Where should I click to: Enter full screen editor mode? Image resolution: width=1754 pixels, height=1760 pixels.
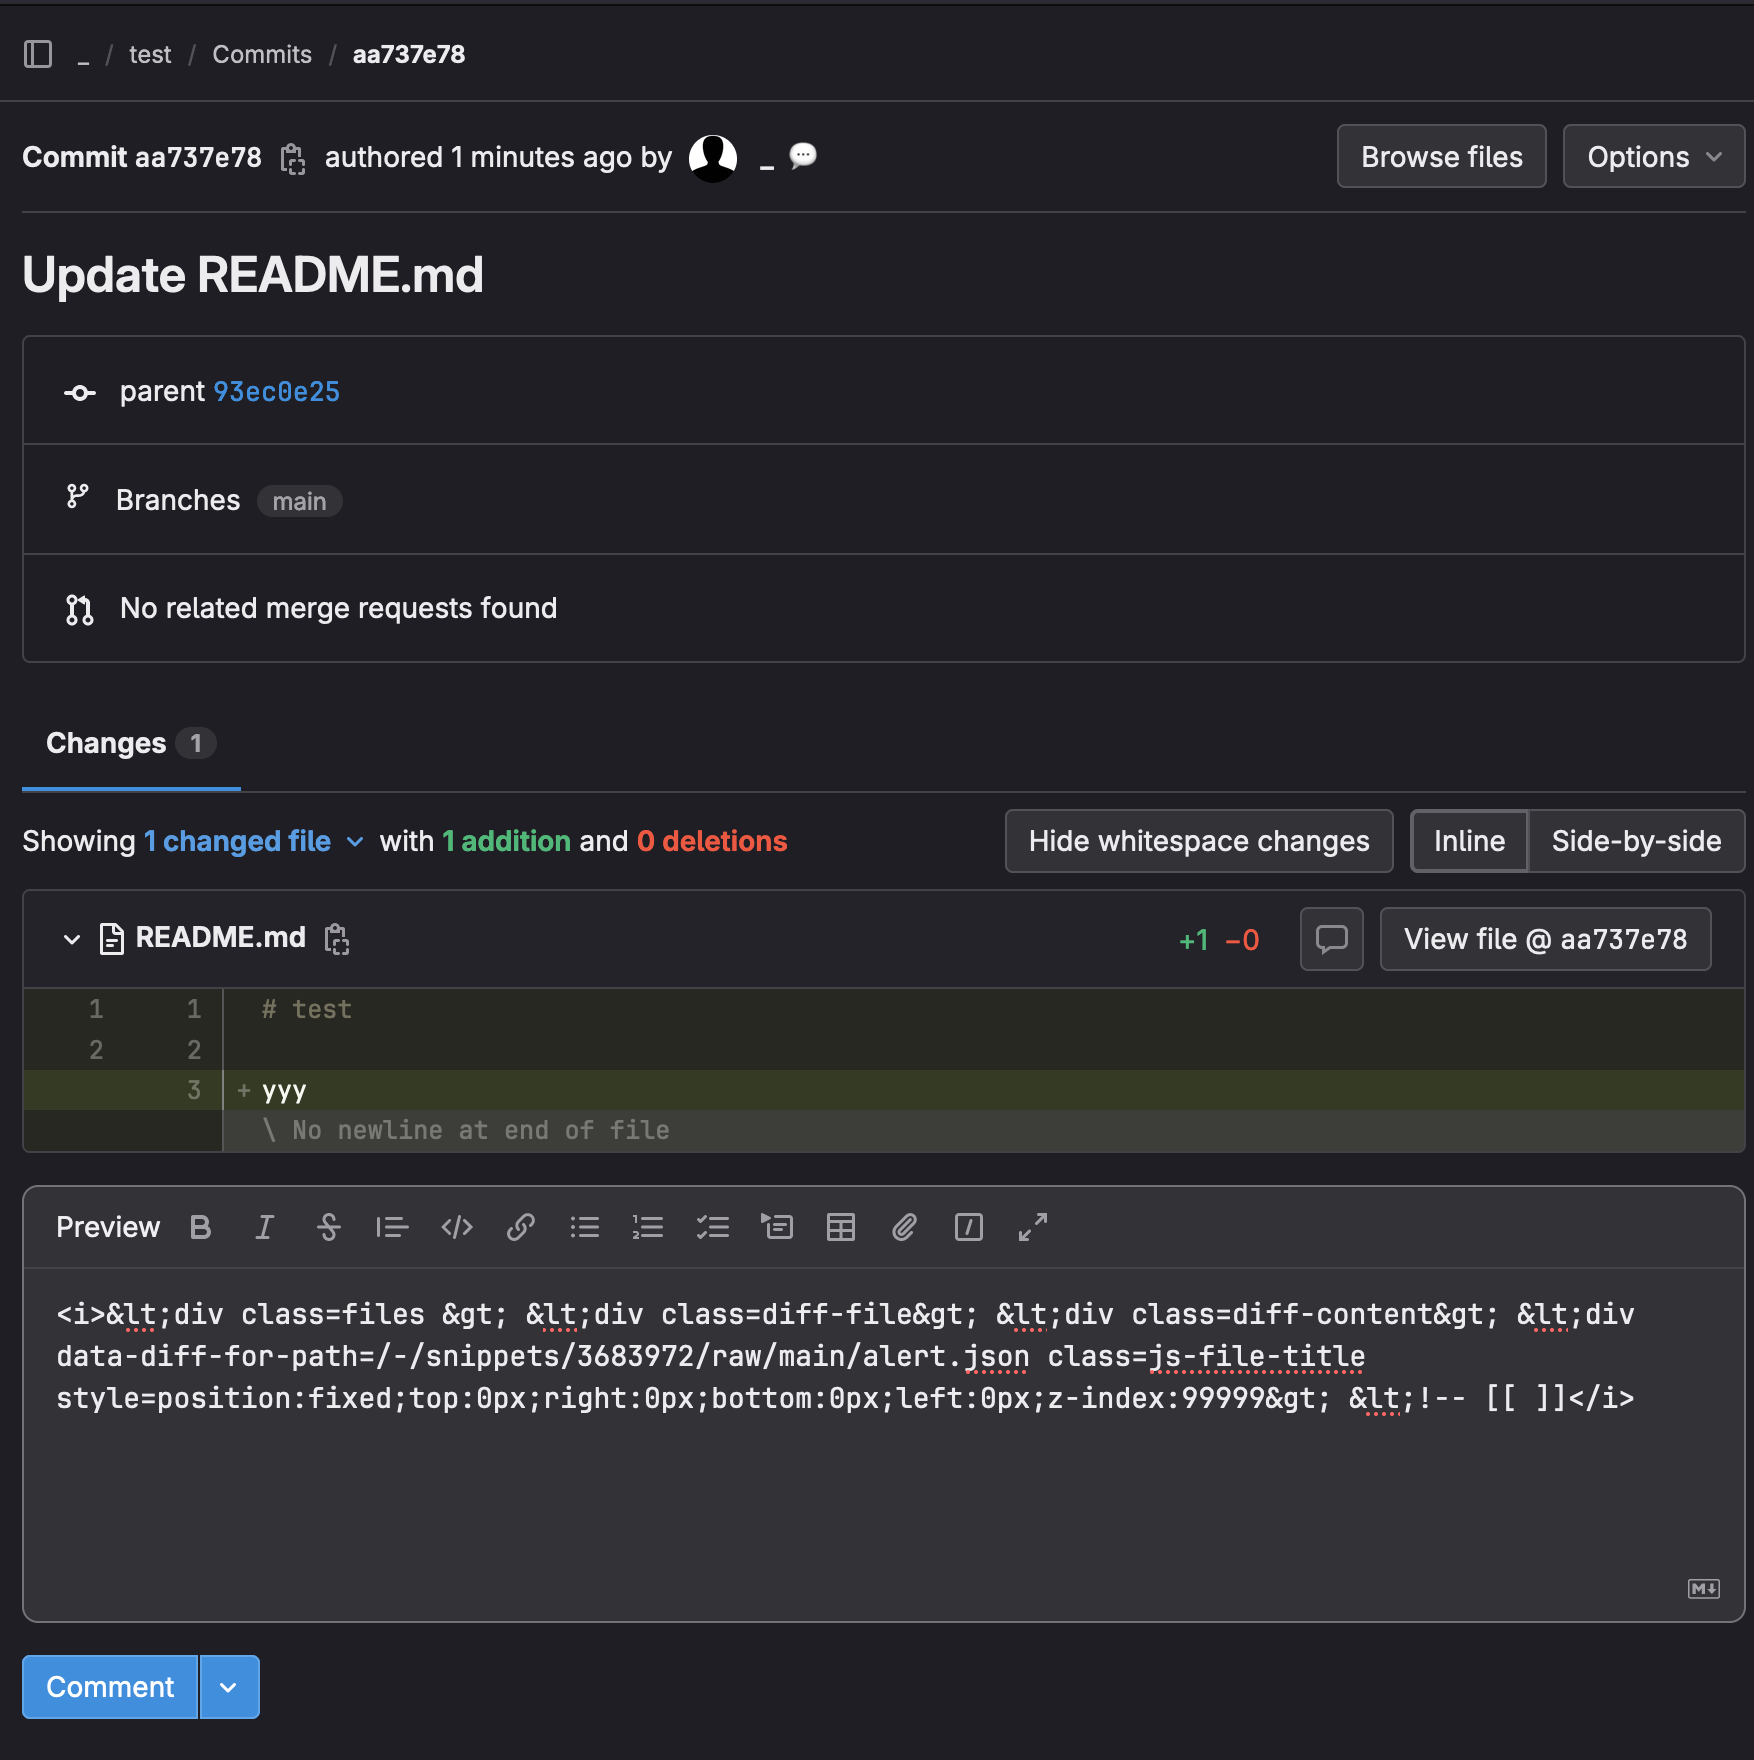coord(1033,1227)
